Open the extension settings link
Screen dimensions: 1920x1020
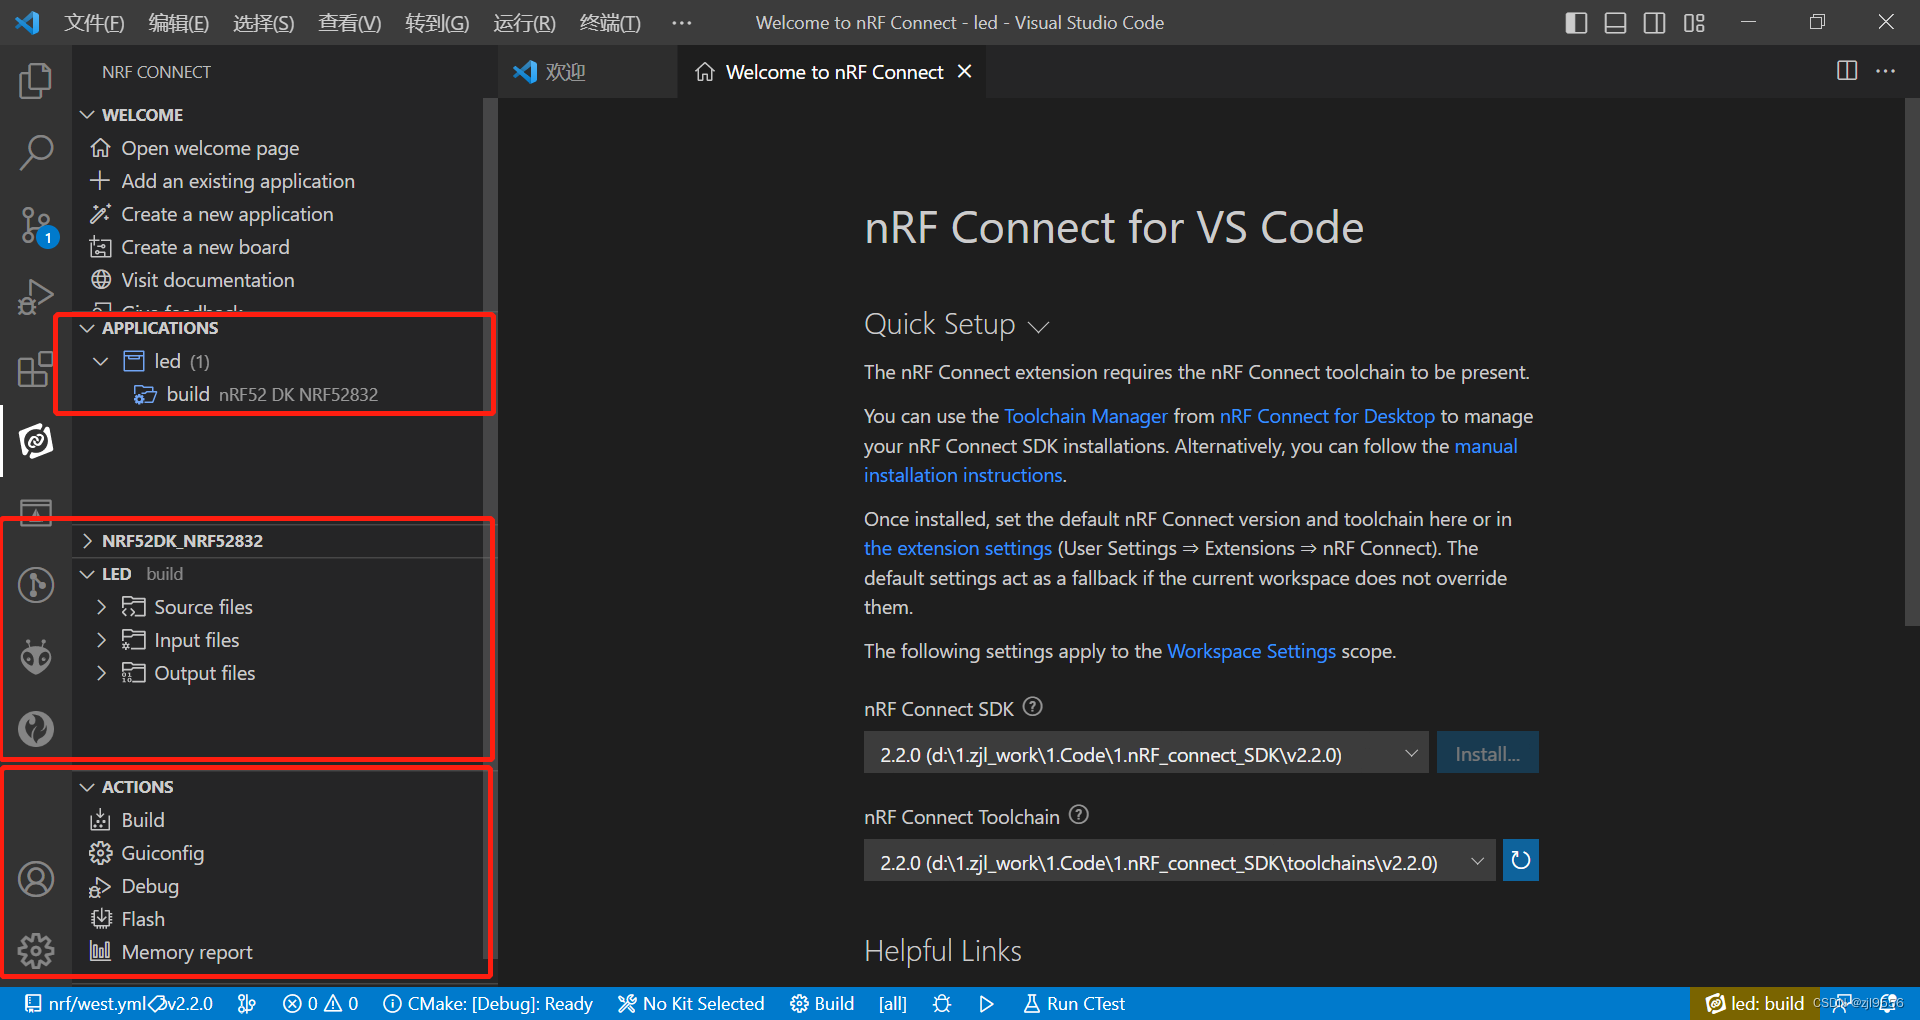pyautogui.click(x=958, y=548)
